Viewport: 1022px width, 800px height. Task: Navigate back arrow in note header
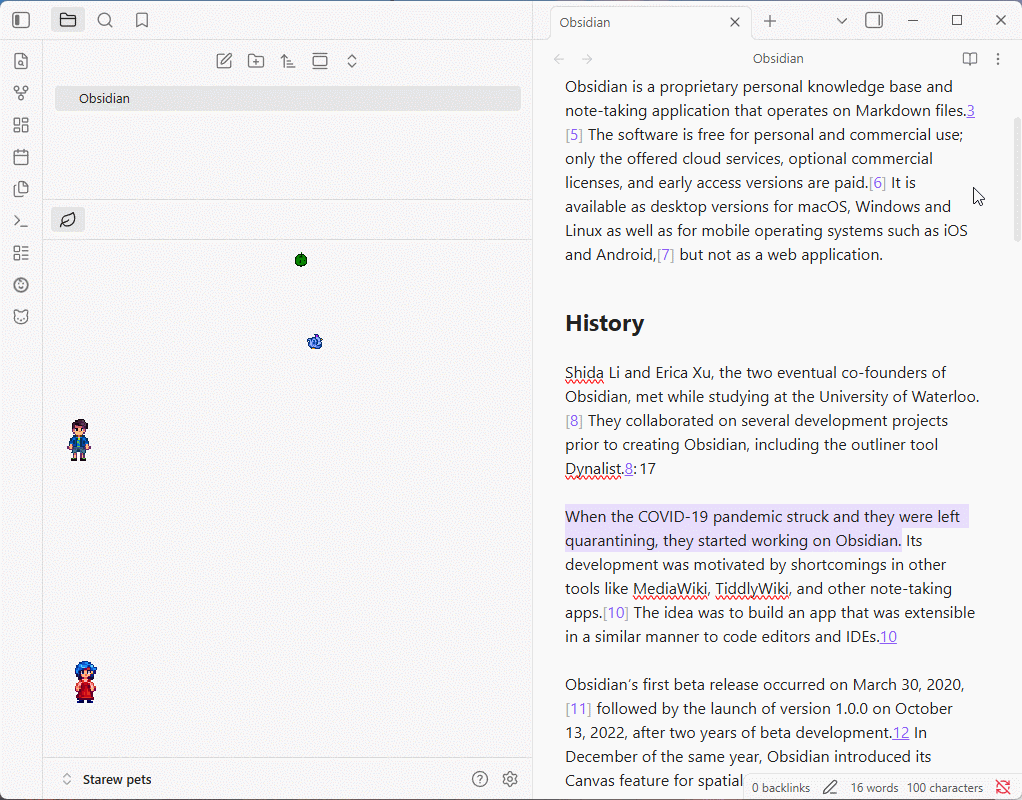point(559,59)
